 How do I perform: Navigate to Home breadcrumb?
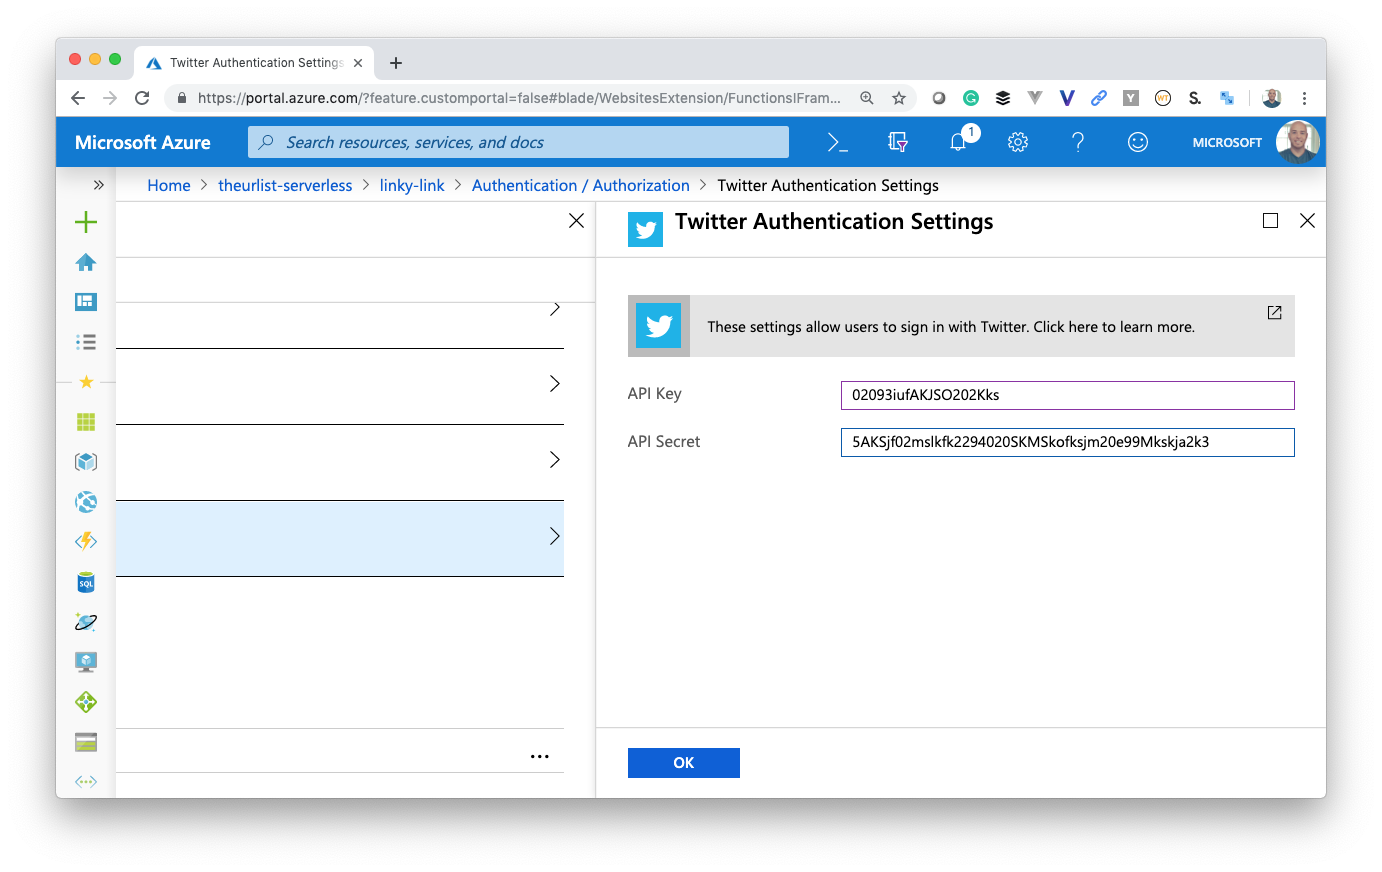pos(169,185)
